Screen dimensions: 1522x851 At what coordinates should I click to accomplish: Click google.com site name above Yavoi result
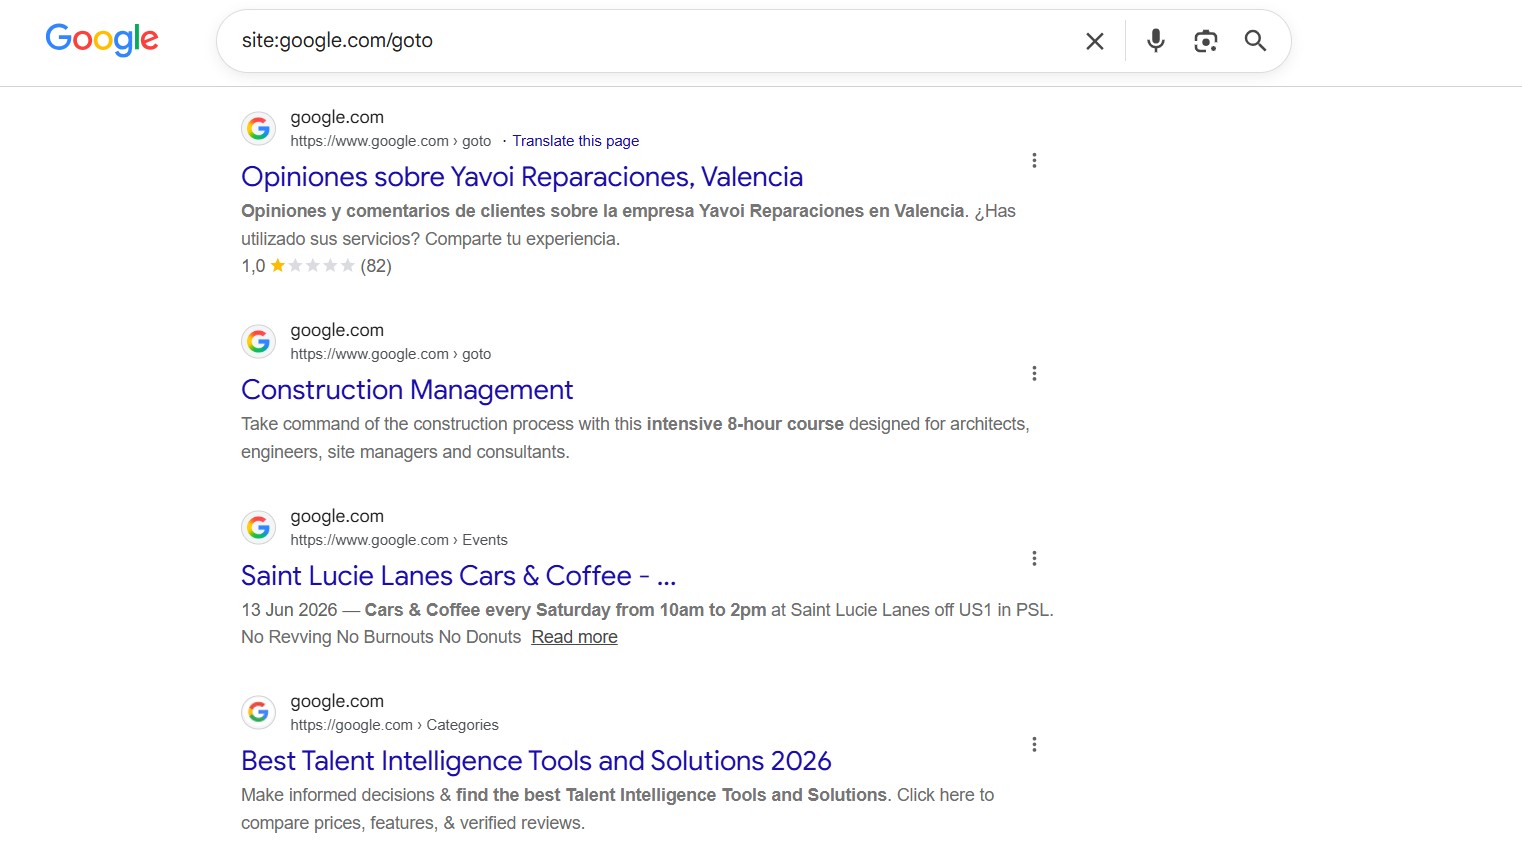[337, 118]
